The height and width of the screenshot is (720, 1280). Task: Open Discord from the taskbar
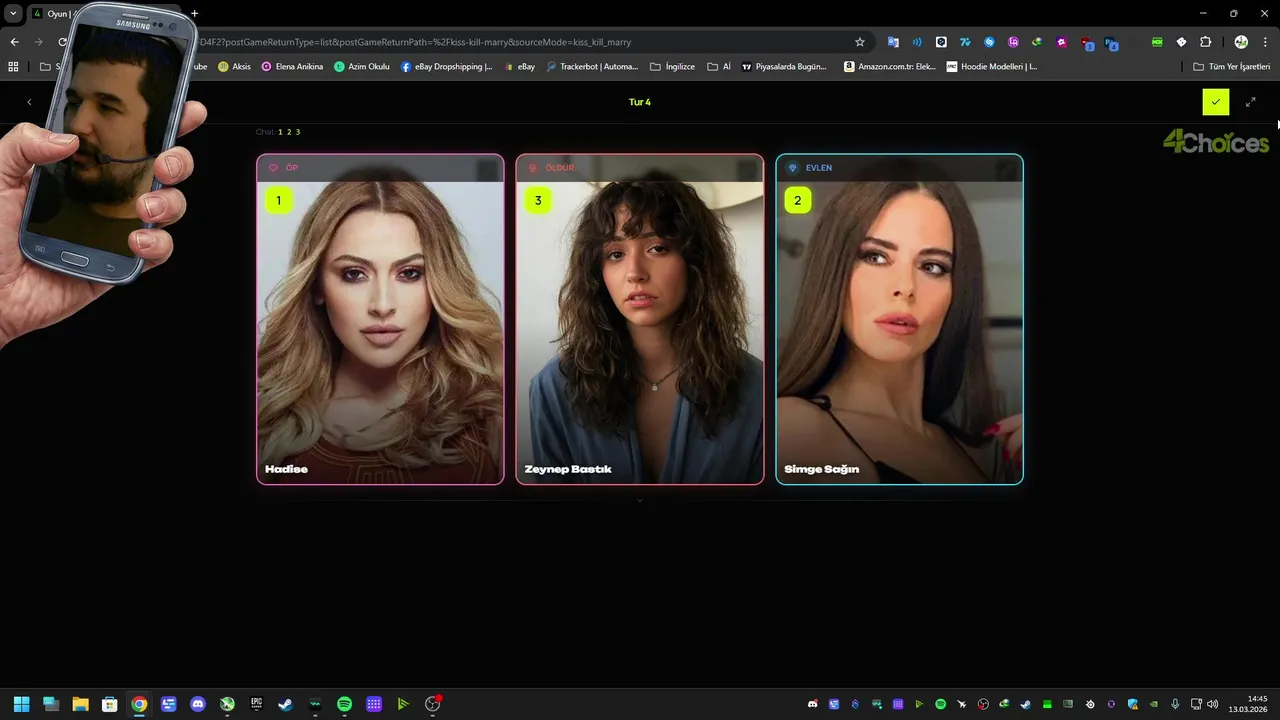click(x=198, y=704)
